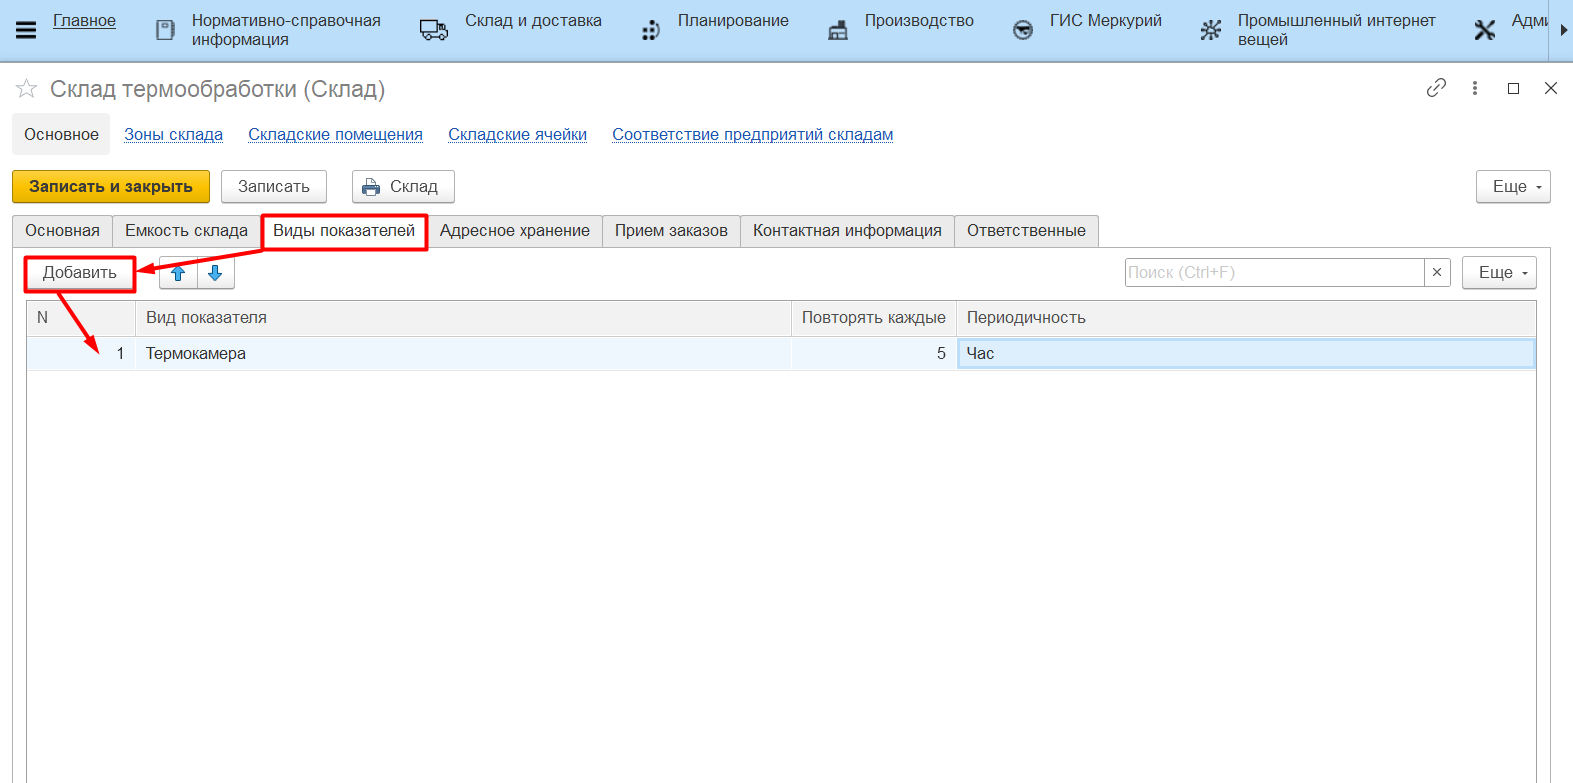
Task: Copy link to this warehouse form
Action: coord(1436,88)
